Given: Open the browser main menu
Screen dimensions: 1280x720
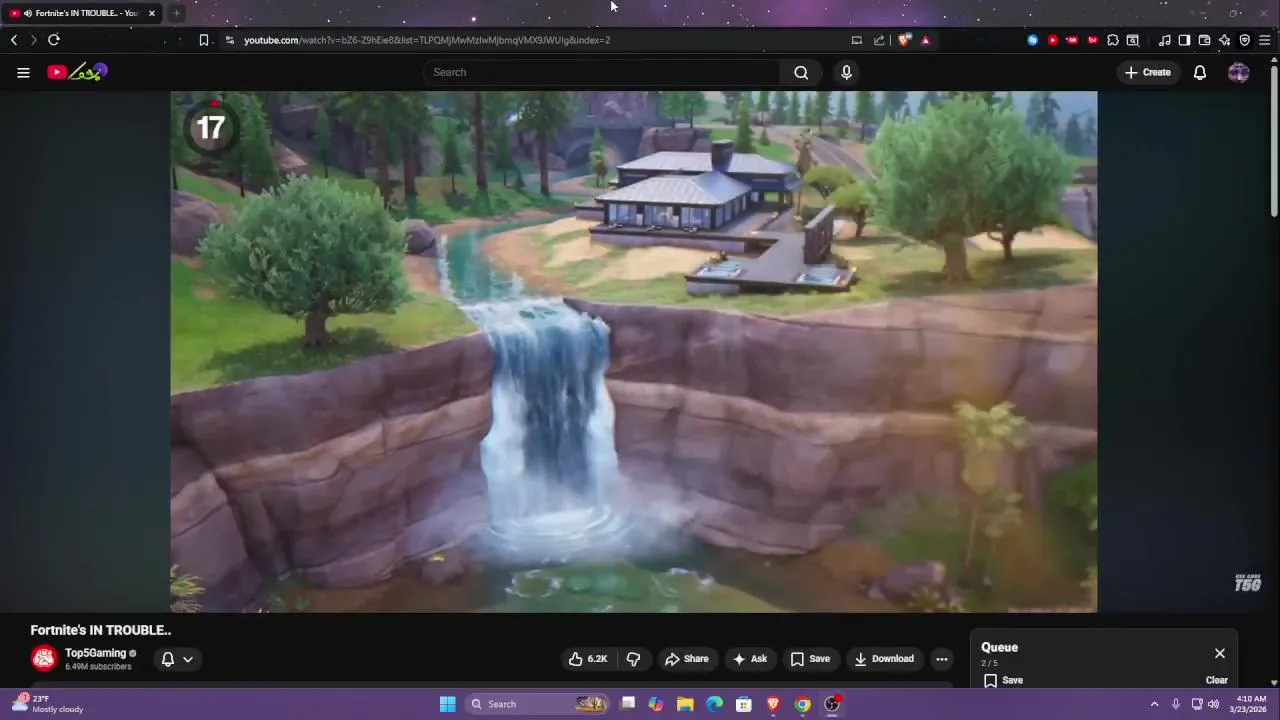Looking at the screenshot, I should [x=1265, y=40].
